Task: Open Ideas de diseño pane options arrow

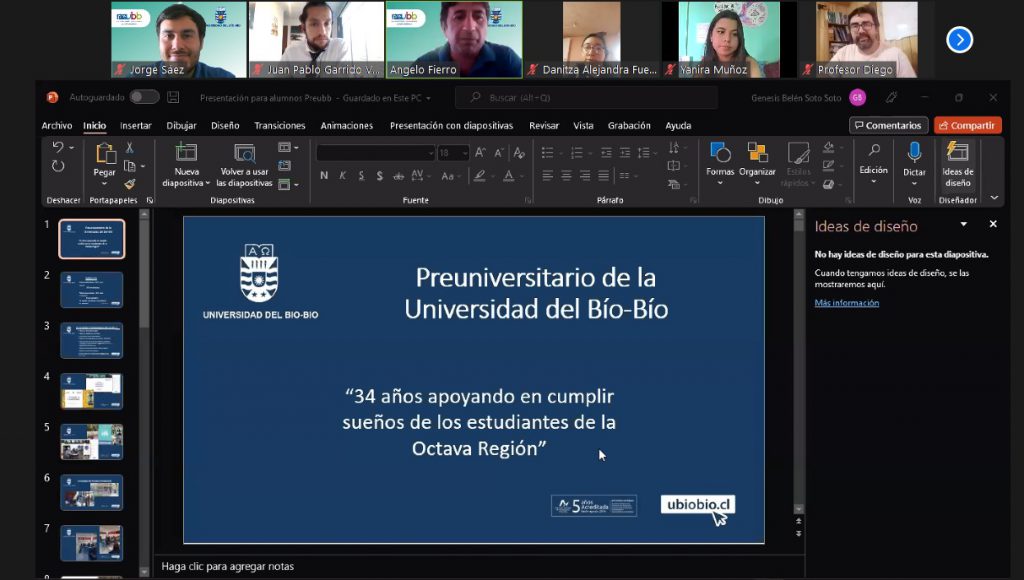Action: [963, 224]
